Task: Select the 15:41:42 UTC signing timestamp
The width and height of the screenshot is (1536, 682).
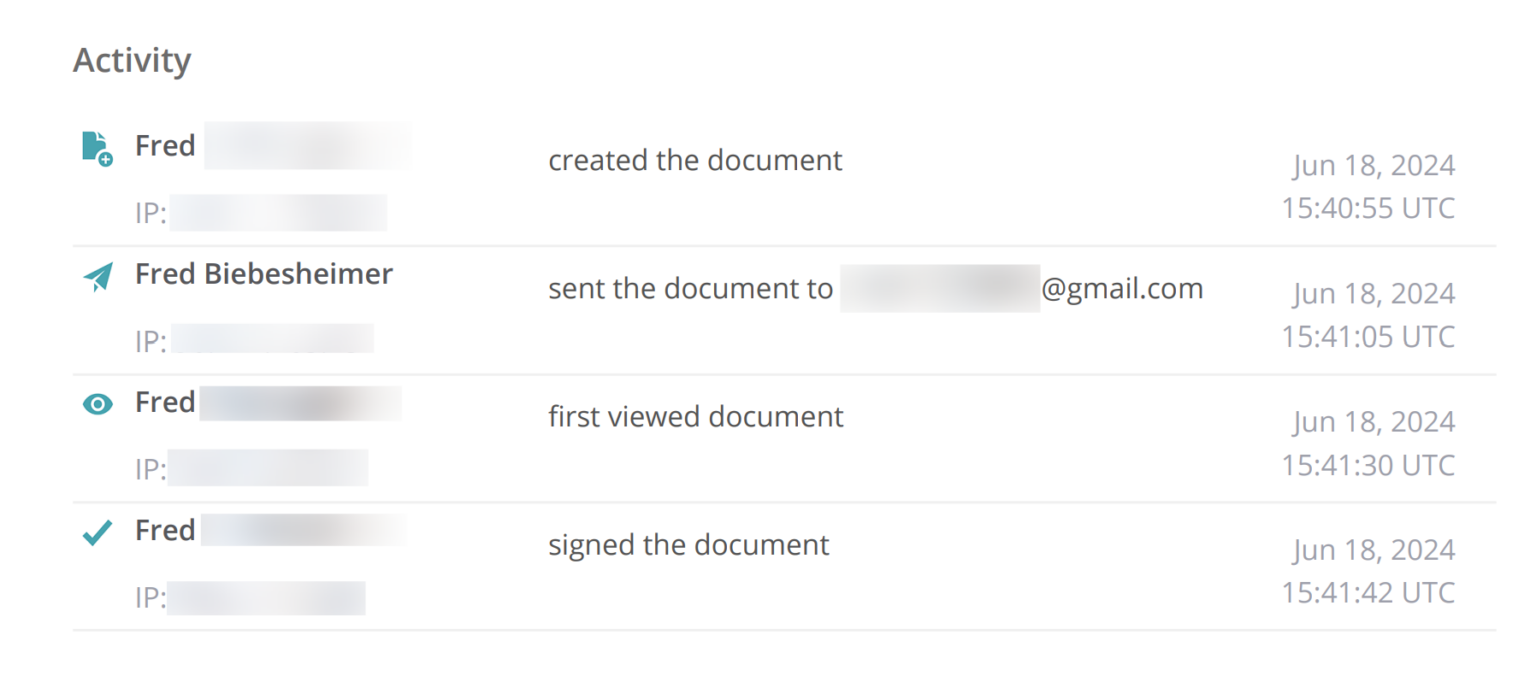Action: click(1370, 592)
